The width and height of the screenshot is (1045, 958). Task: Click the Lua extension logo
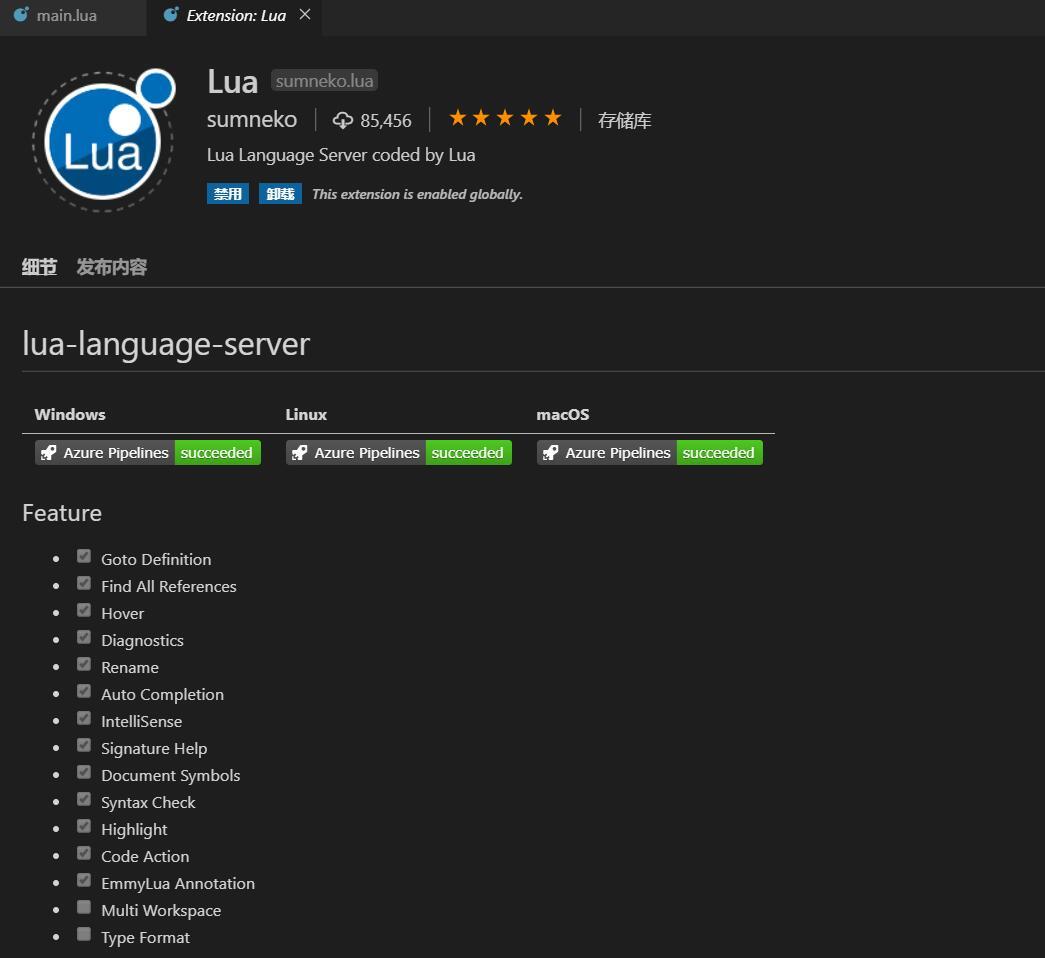click(x=103, y=140)
